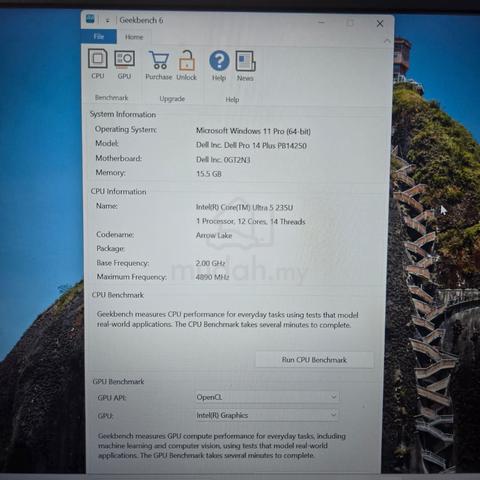Click the GPU benchmark icon

click(124, 64)
